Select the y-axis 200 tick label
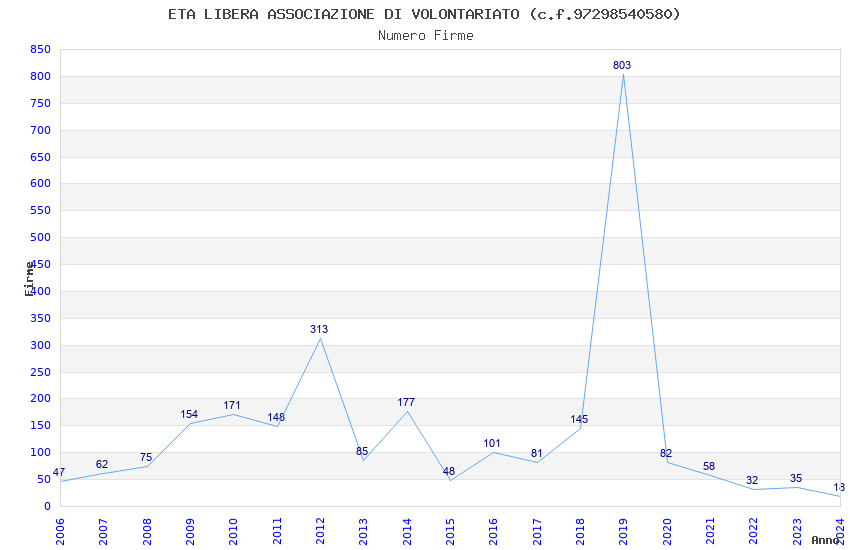850x550 pixels. (x=40, y=398)
